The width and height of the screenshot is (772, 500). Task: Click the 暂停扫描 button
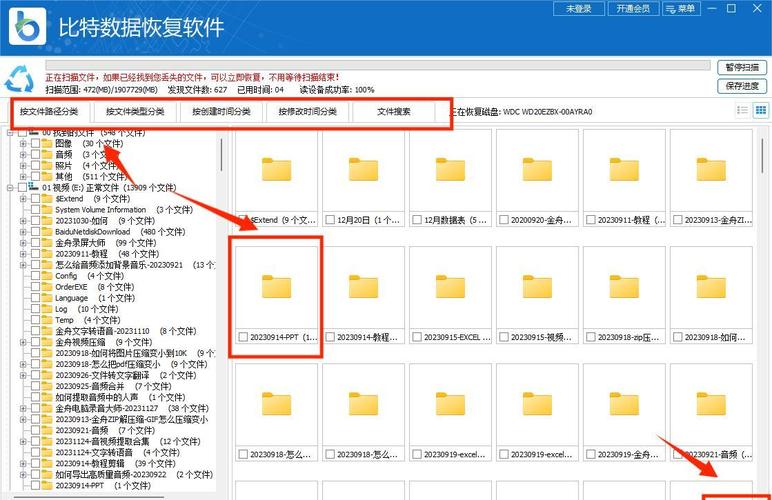click(x=742, y=67)
